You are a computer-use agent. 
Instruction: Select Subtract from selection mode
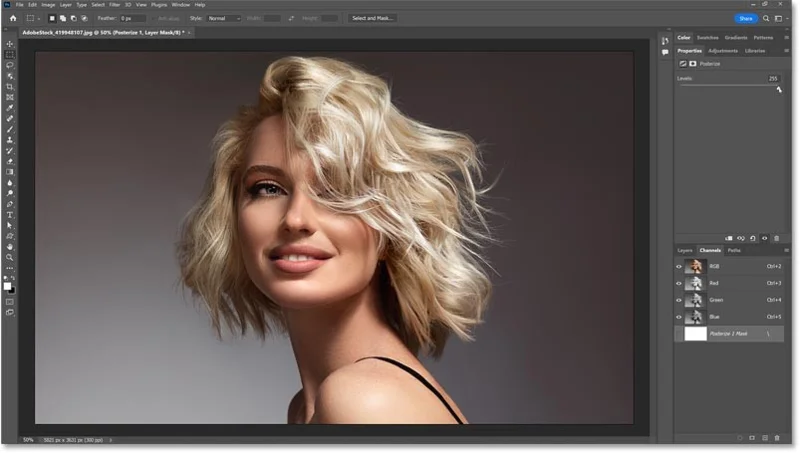click(x=73, y=18)
